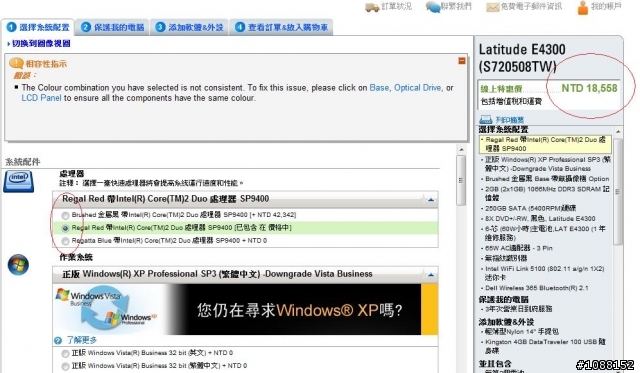Click the Intel processor logo icon
The width and height of the screenshot is (640, 373).
tap(18, 181)
